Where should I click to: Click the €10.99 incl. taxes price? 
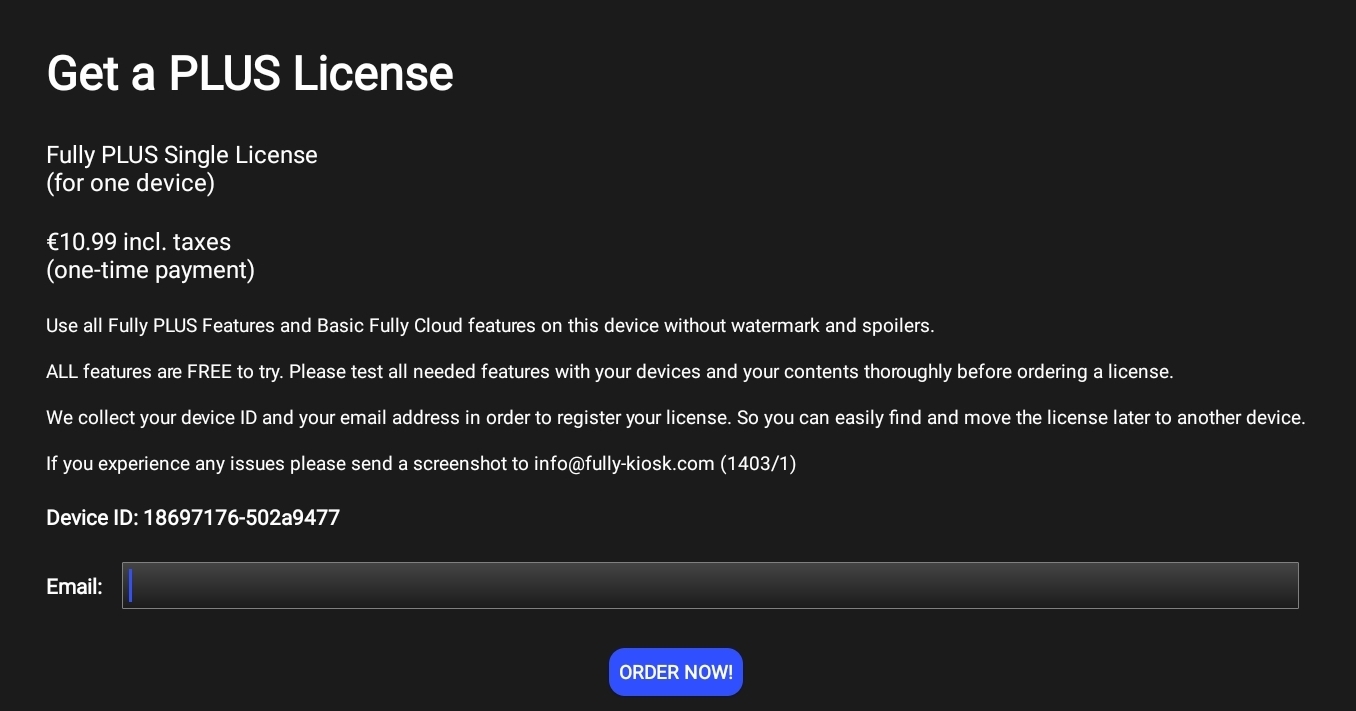point(138,242)
